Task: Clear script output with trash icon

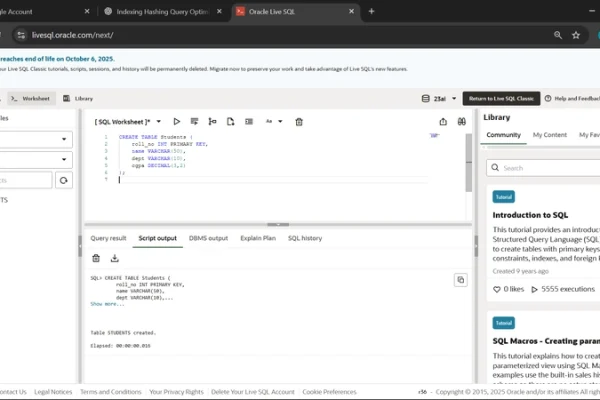Action: [x=96, y=258]
